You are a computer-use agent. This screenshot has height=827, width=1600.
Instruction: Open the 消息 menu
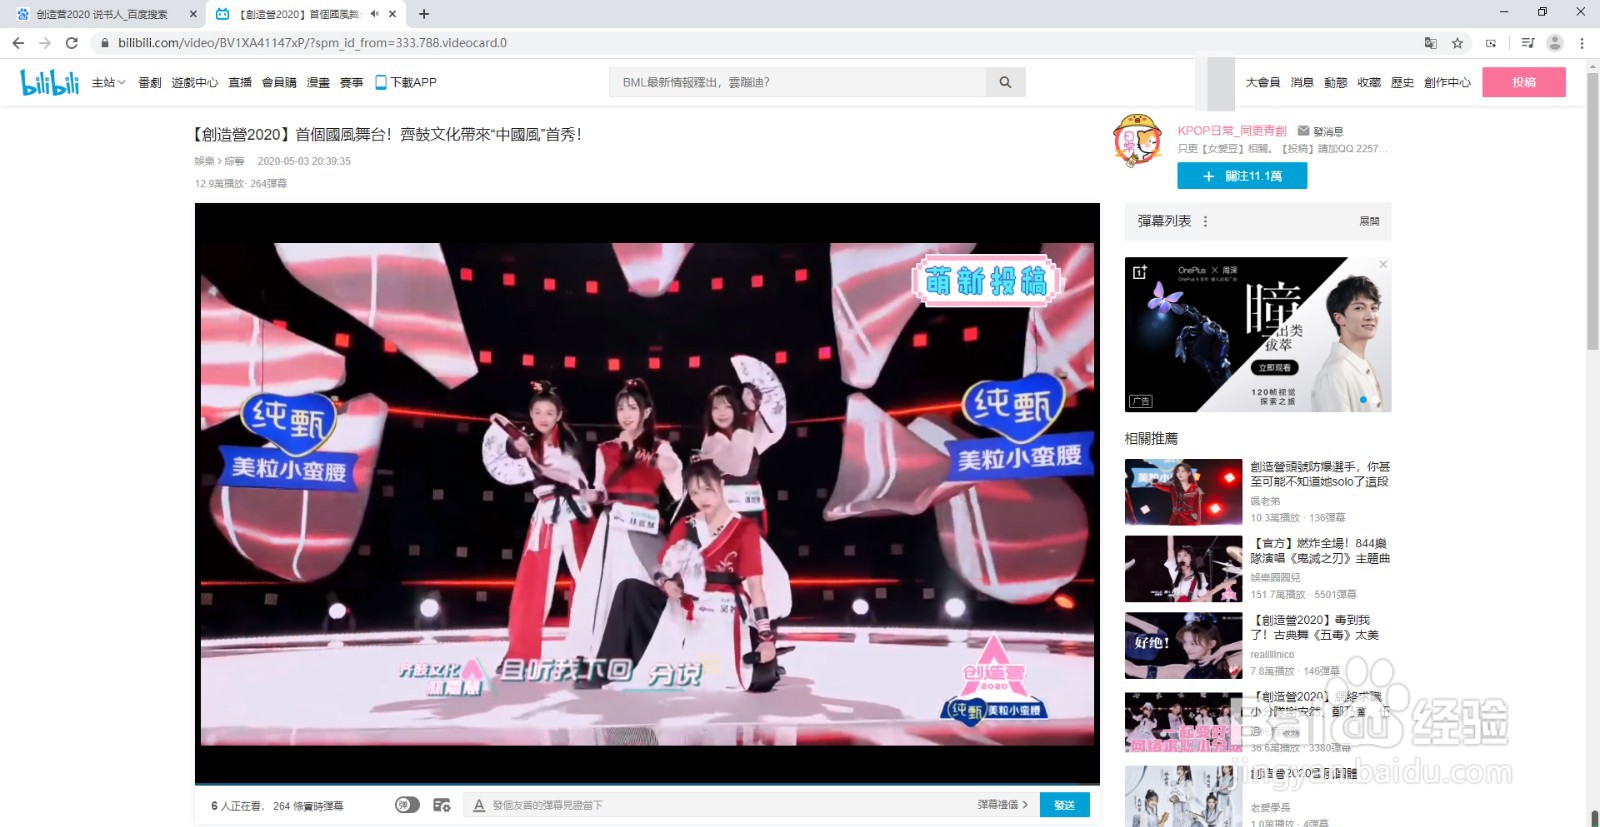click(x=1302, y=82)
